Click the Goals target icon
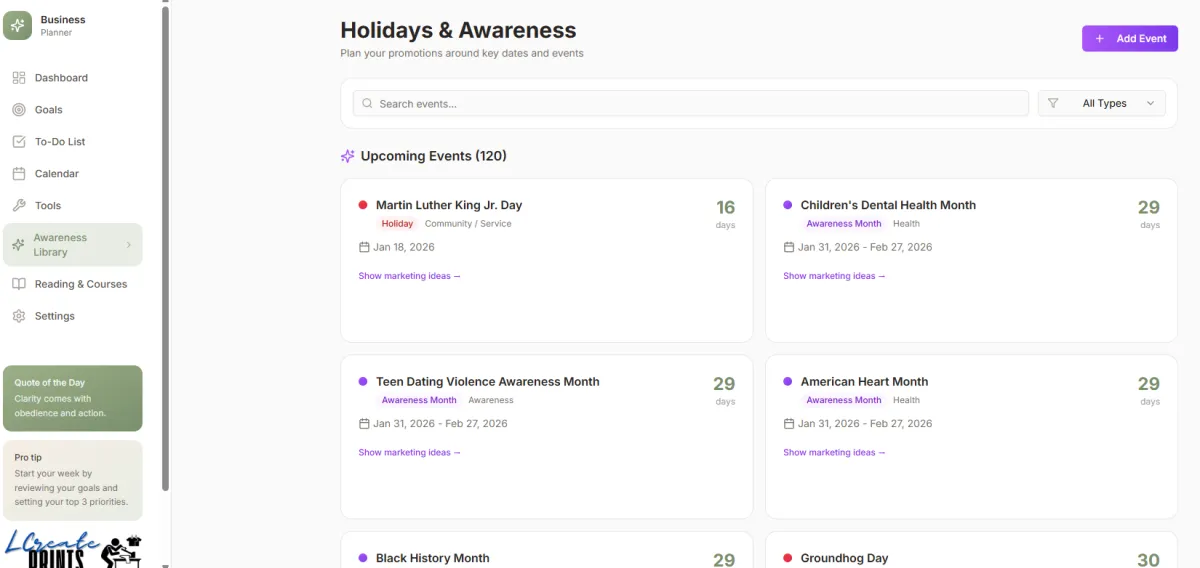 coord(19,110)
